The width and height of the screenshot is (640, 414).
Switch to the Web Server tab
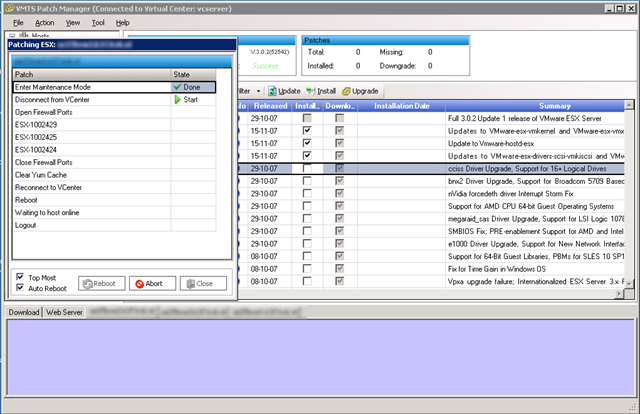click(x=63, y=313)
